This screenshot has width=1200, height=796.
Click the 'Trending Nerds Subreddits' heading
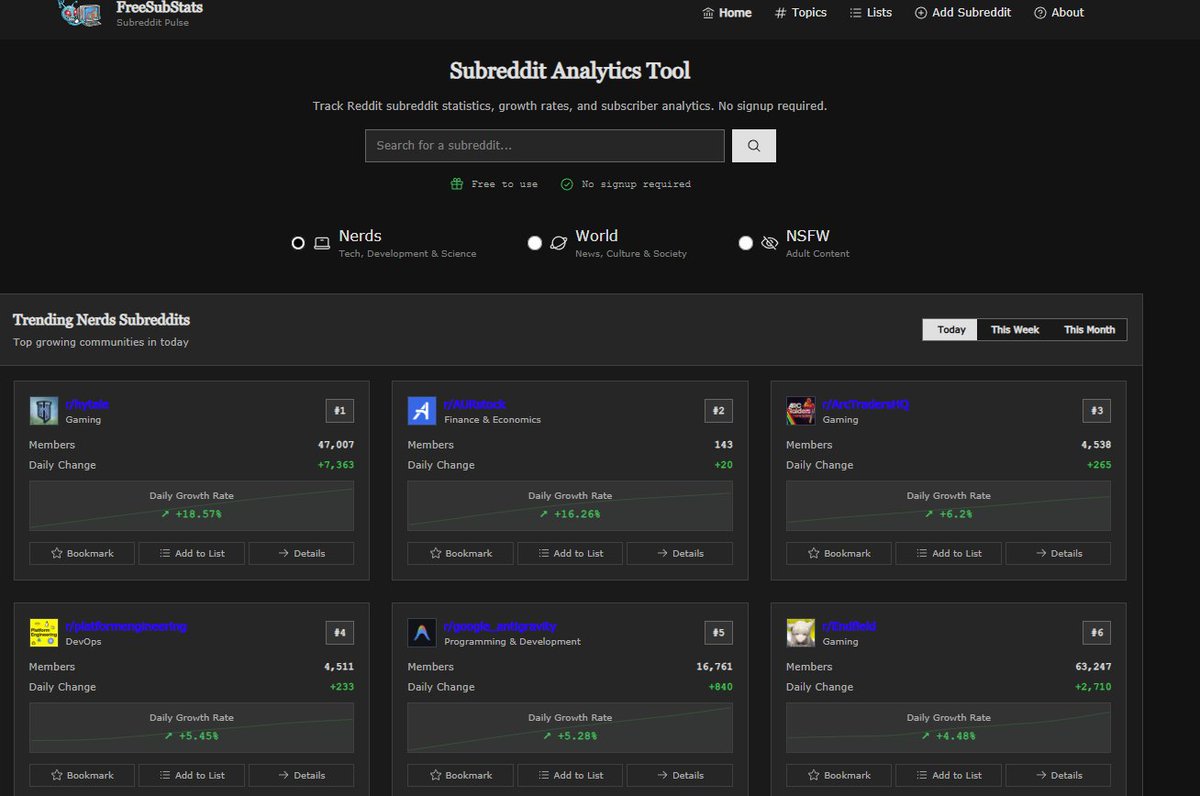coord(101,320)
